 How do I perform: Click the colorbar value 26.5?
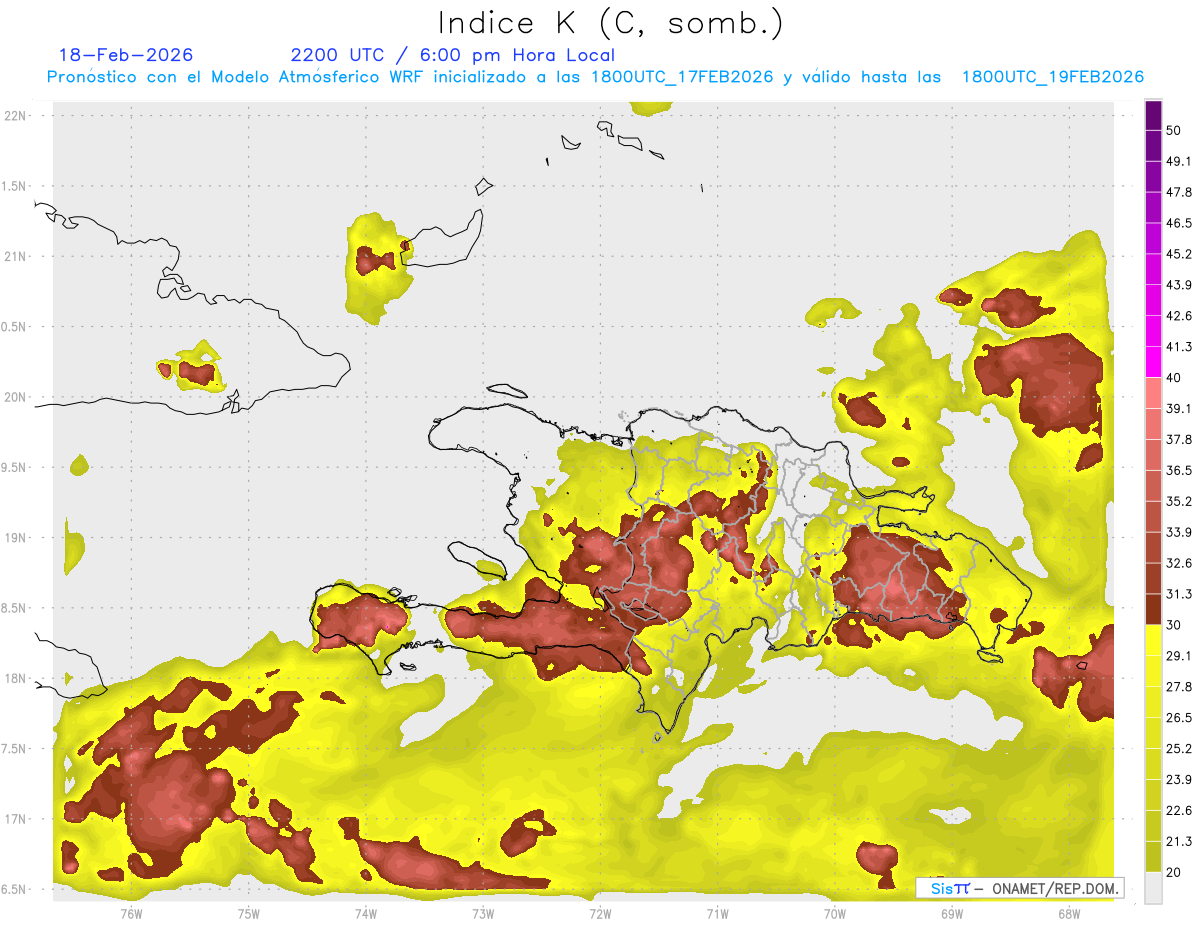(1178, 718)
